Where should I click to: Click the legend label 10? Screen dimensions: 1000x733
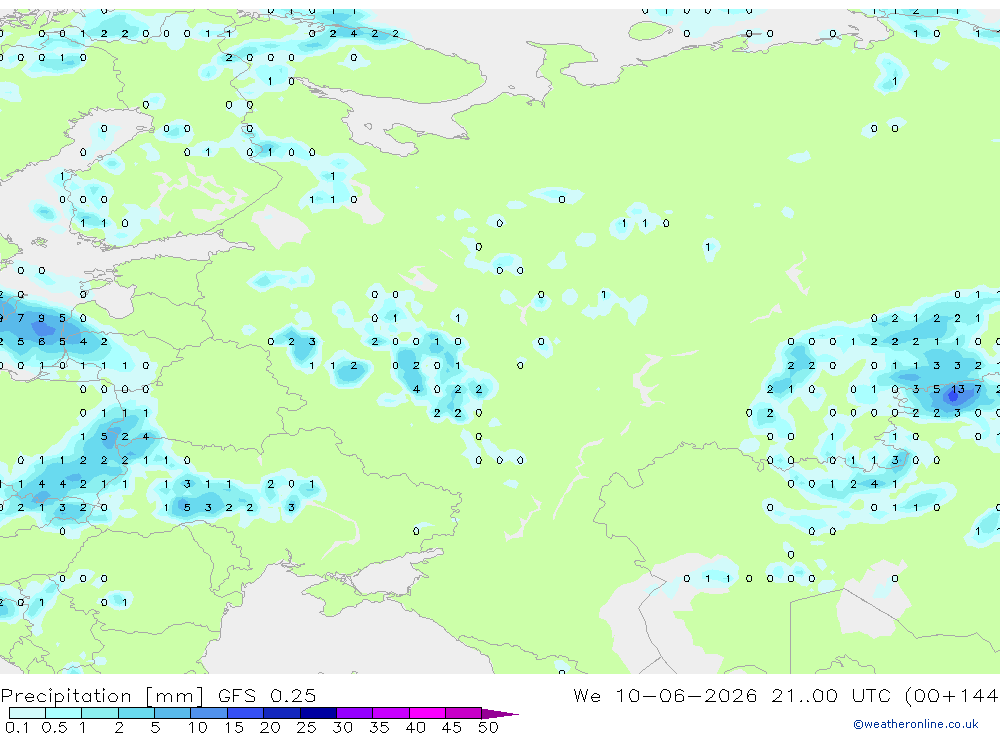(197, 727)
